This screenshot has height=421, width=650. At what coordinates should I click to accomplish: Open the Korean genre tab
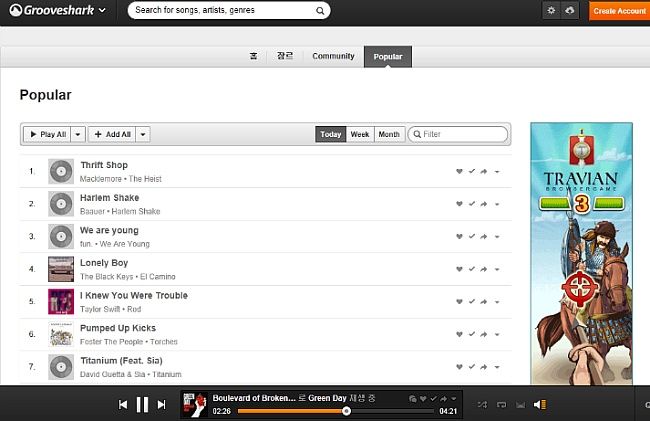click(285, 56)
